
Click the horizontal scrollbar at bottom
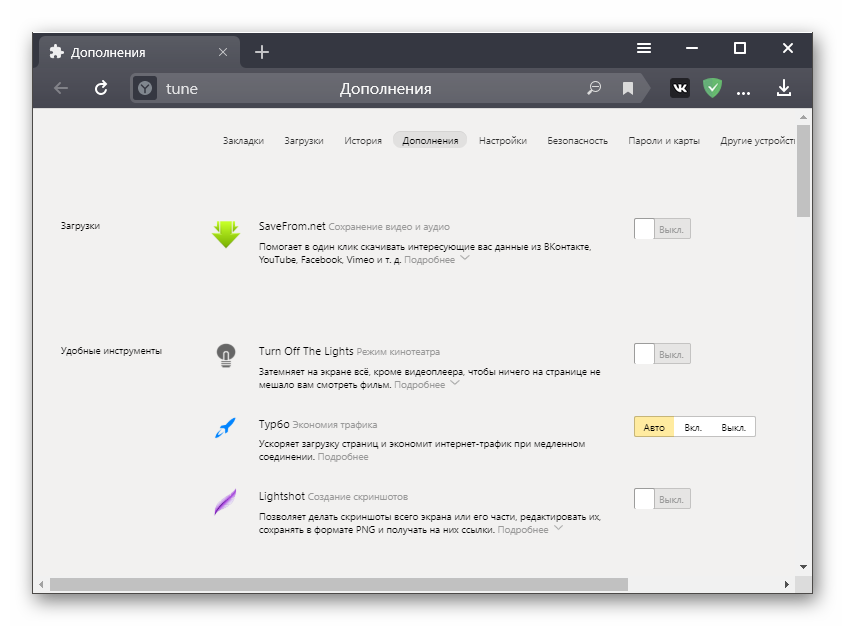point(338,584)
